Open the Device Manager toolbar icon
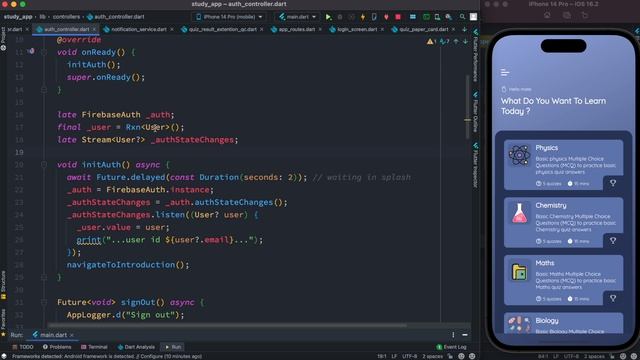The image size is (640, 360). click(437, 17)
